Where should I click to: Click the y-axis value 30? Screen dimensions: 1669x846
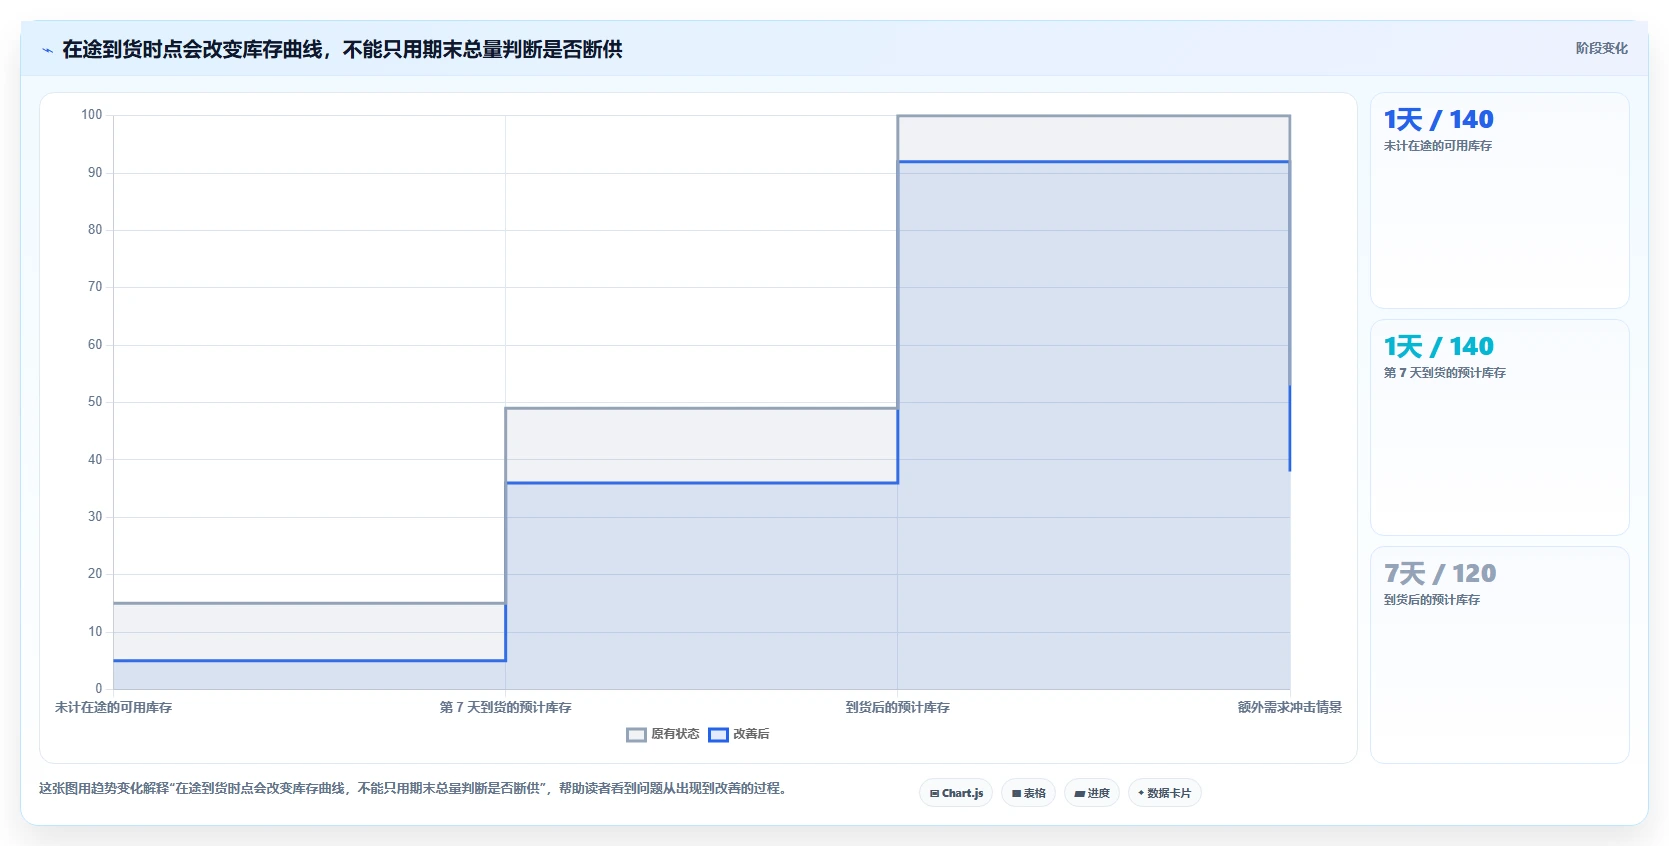tap(95, 517)
